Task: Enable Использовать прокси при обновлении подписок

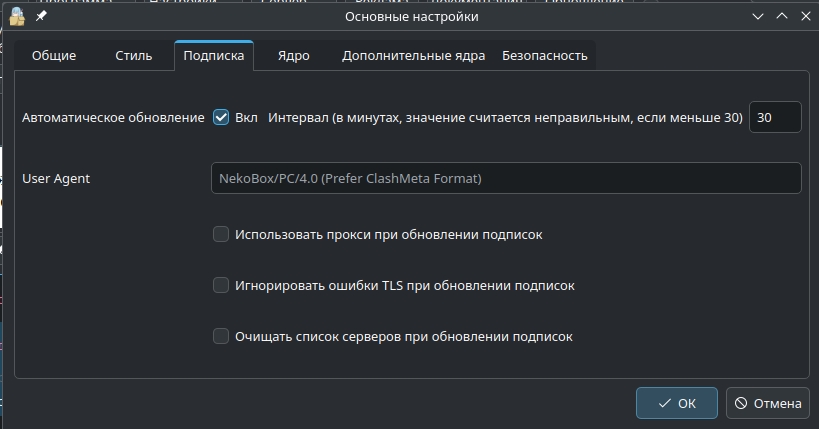Action: 221,234
